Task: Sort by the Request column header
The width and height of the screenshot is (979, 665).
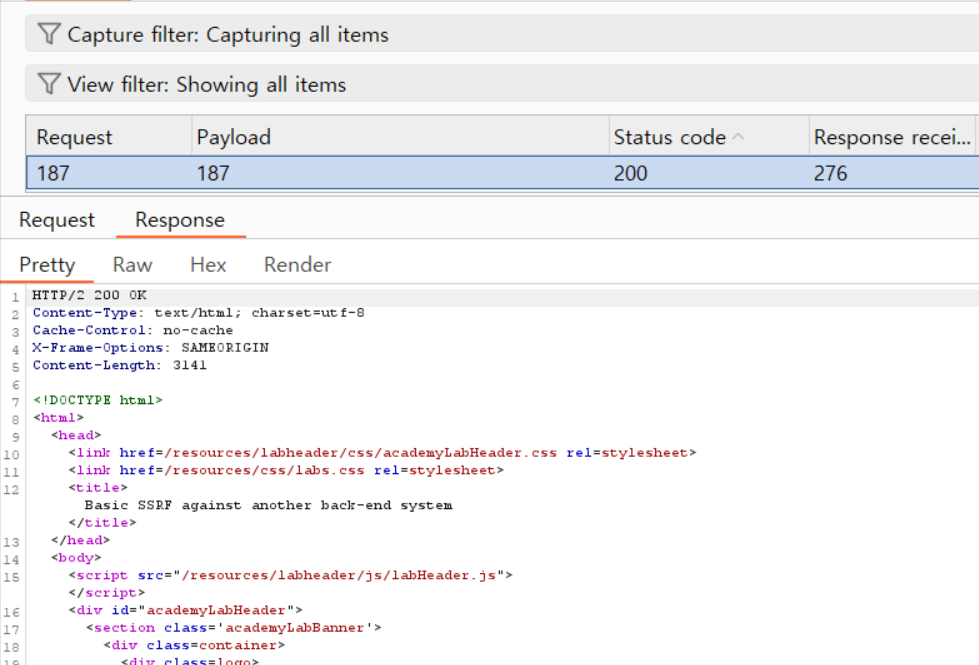Action: tap(108, 137)
